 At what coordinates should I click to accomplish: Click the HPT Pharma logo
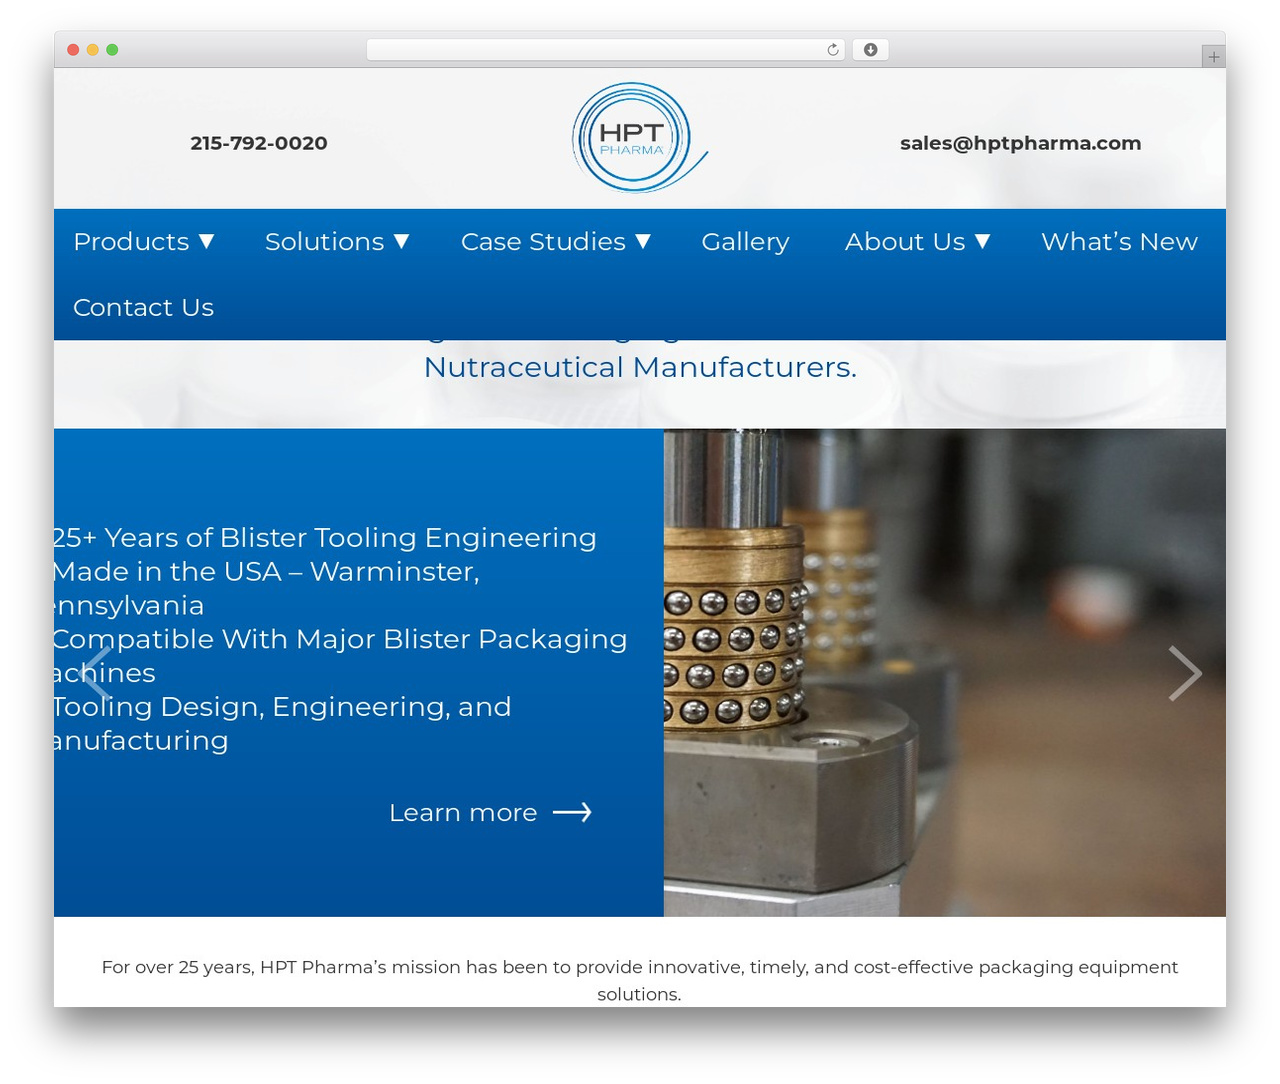pos(640,138)
